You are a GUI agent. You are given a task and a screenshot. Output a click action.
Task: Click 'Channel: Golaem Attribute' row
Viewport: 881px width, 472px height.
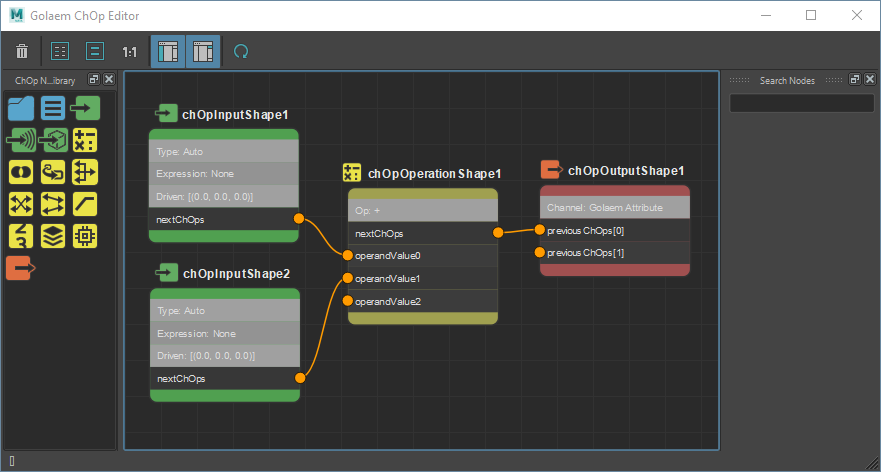coord(615,207)
